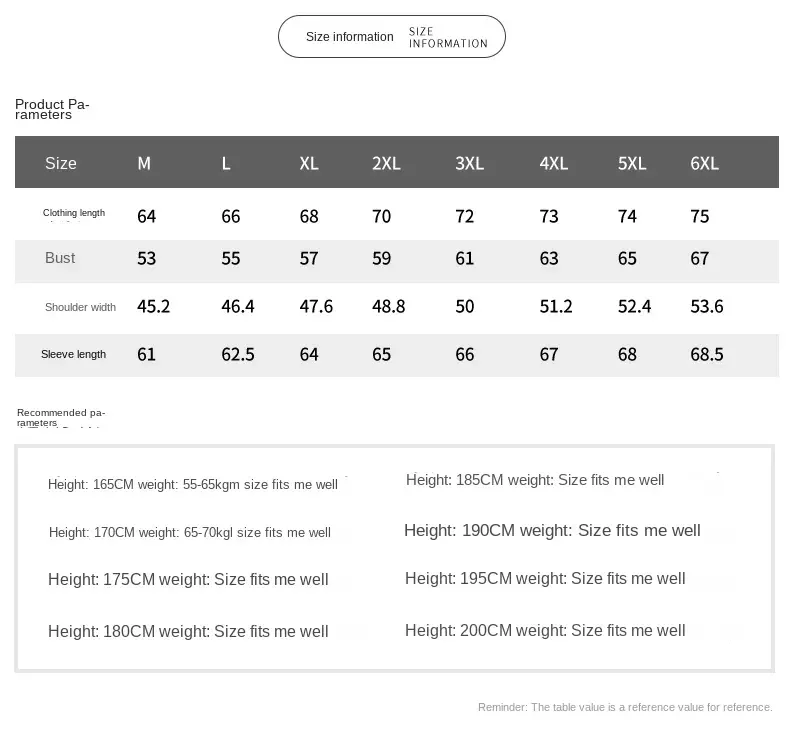
Task: Click the Sleeve length row label
Action: 73,354
